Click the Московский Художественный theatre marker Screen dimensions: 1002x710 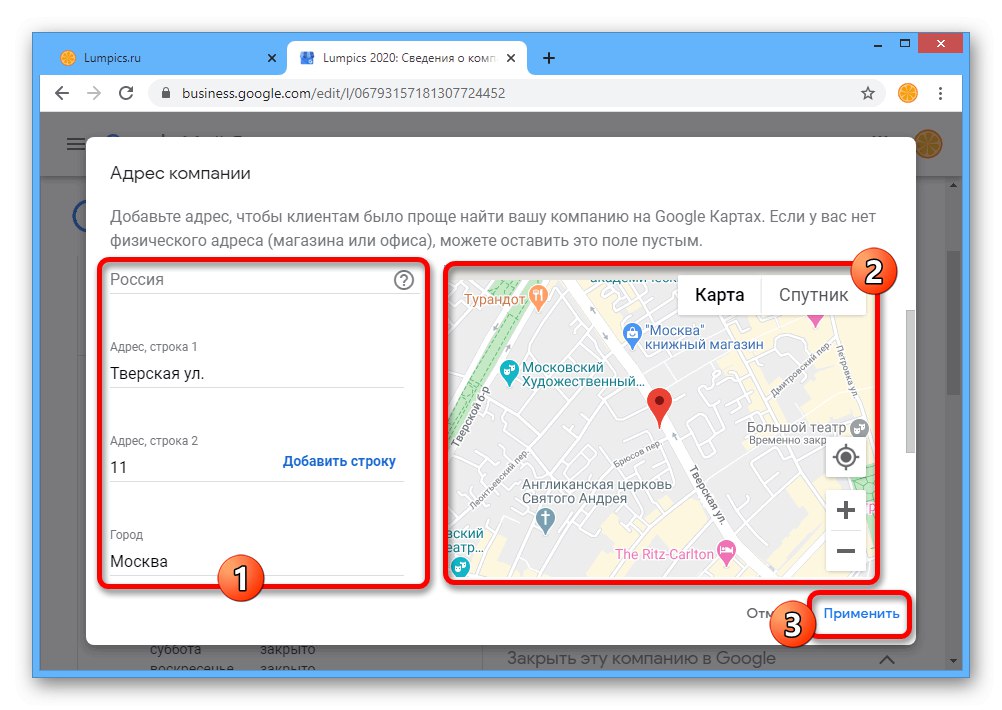509,373
